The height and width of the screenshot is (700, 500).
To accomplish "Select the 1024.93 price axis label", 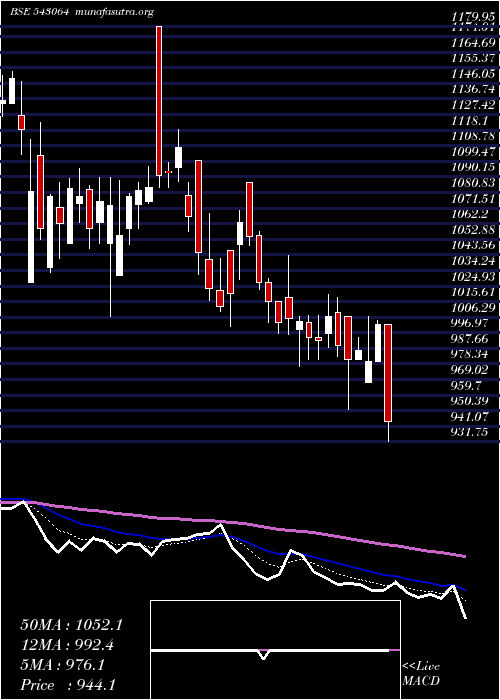I will point(473,276).
